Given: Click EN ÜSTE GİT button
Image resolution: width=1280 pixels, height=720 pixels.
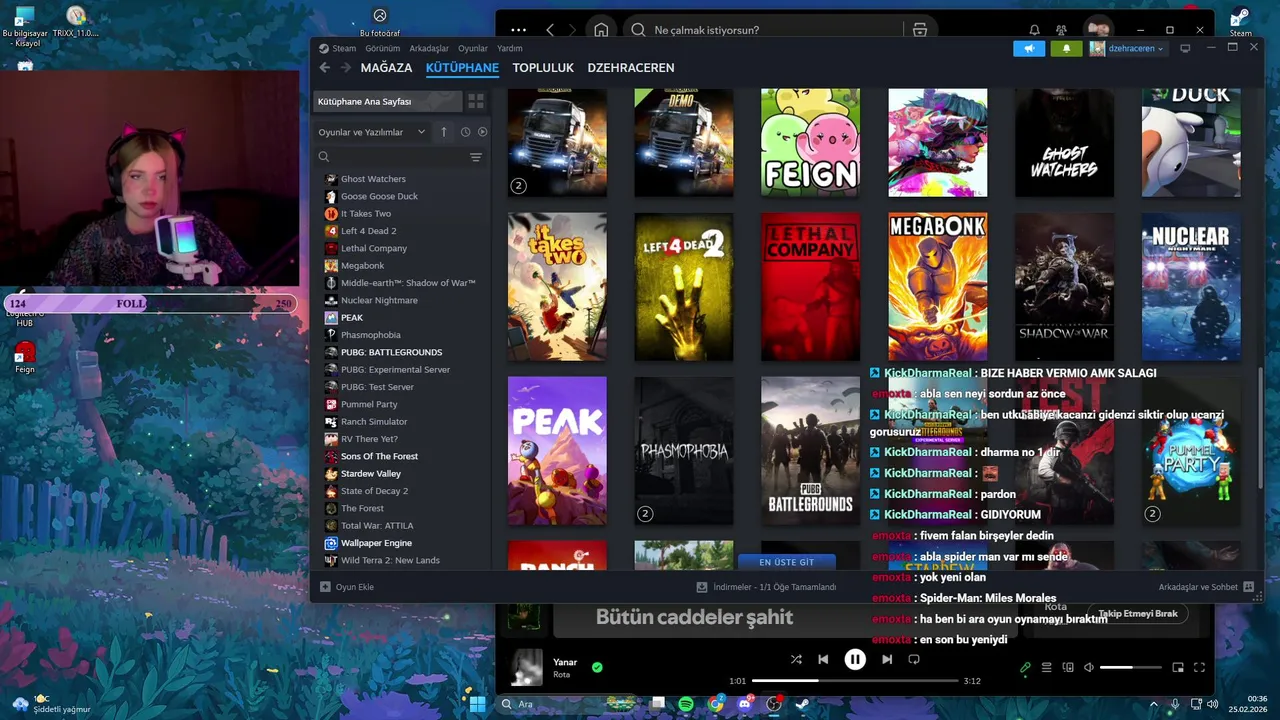Looking at the screenshot, I should tap(786, 562).
